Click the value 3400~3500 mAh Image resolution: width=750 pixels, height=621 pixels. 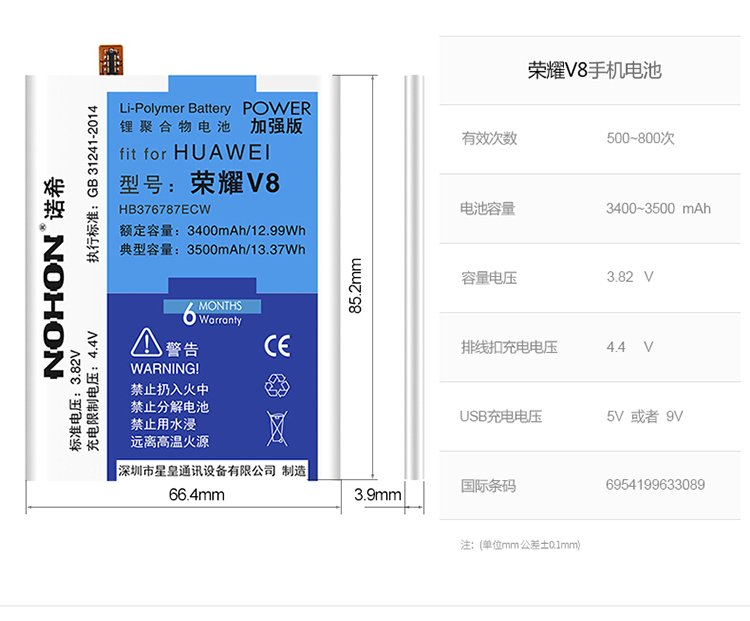tap(658, 209)
